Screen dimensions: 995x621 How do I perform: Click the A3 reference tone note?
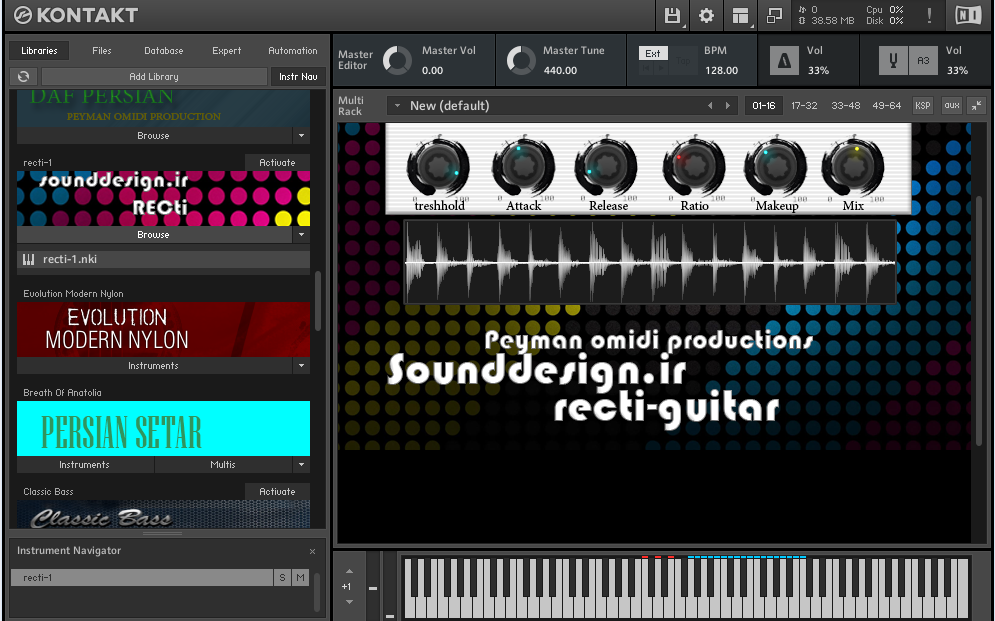click(x=923, y=61)
